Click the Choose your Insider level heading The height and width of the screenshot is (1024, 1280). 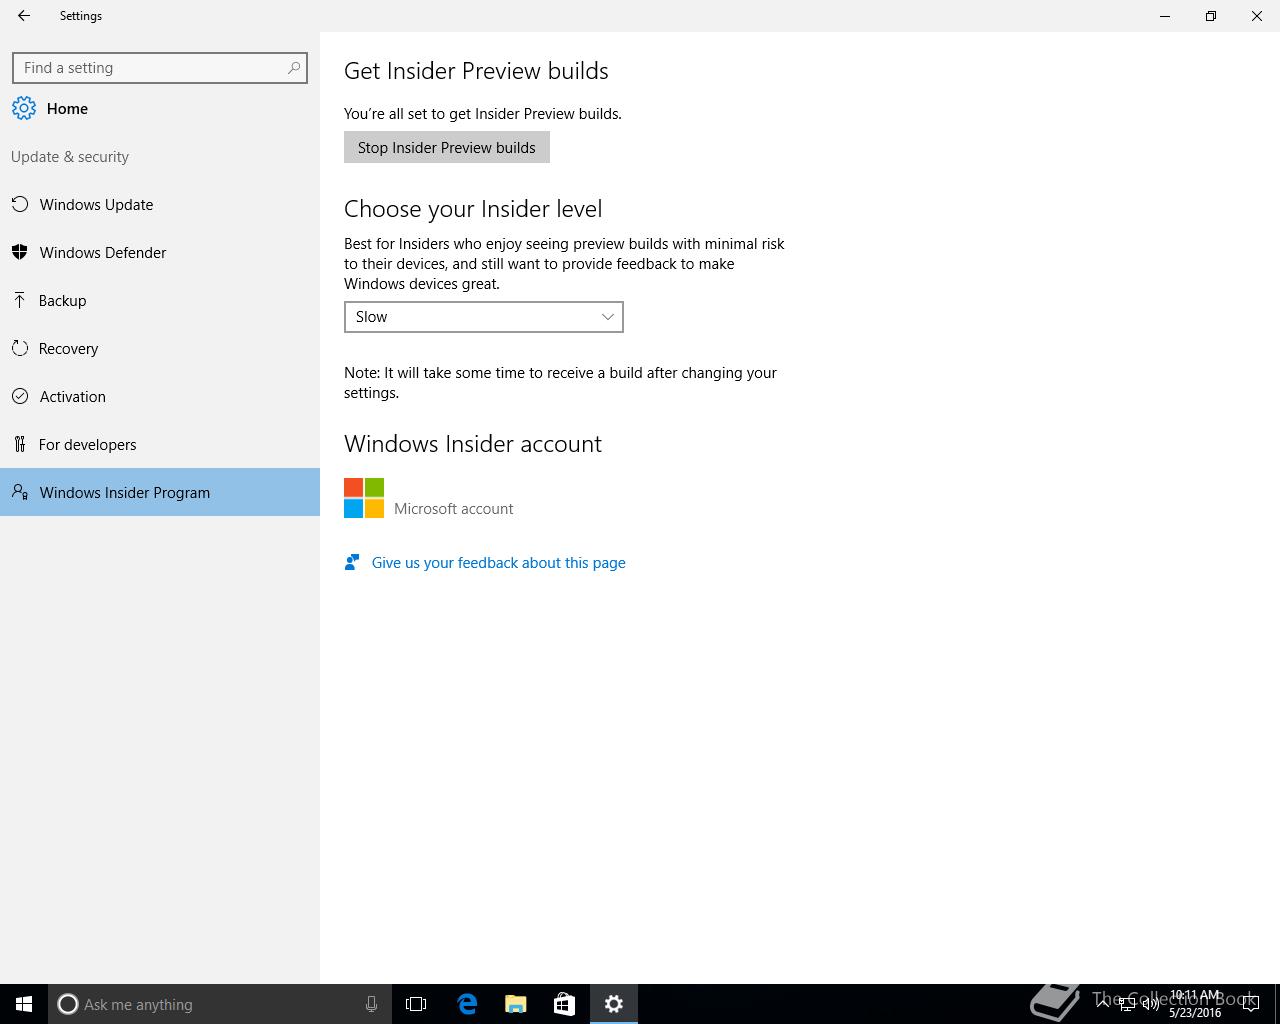473,208
